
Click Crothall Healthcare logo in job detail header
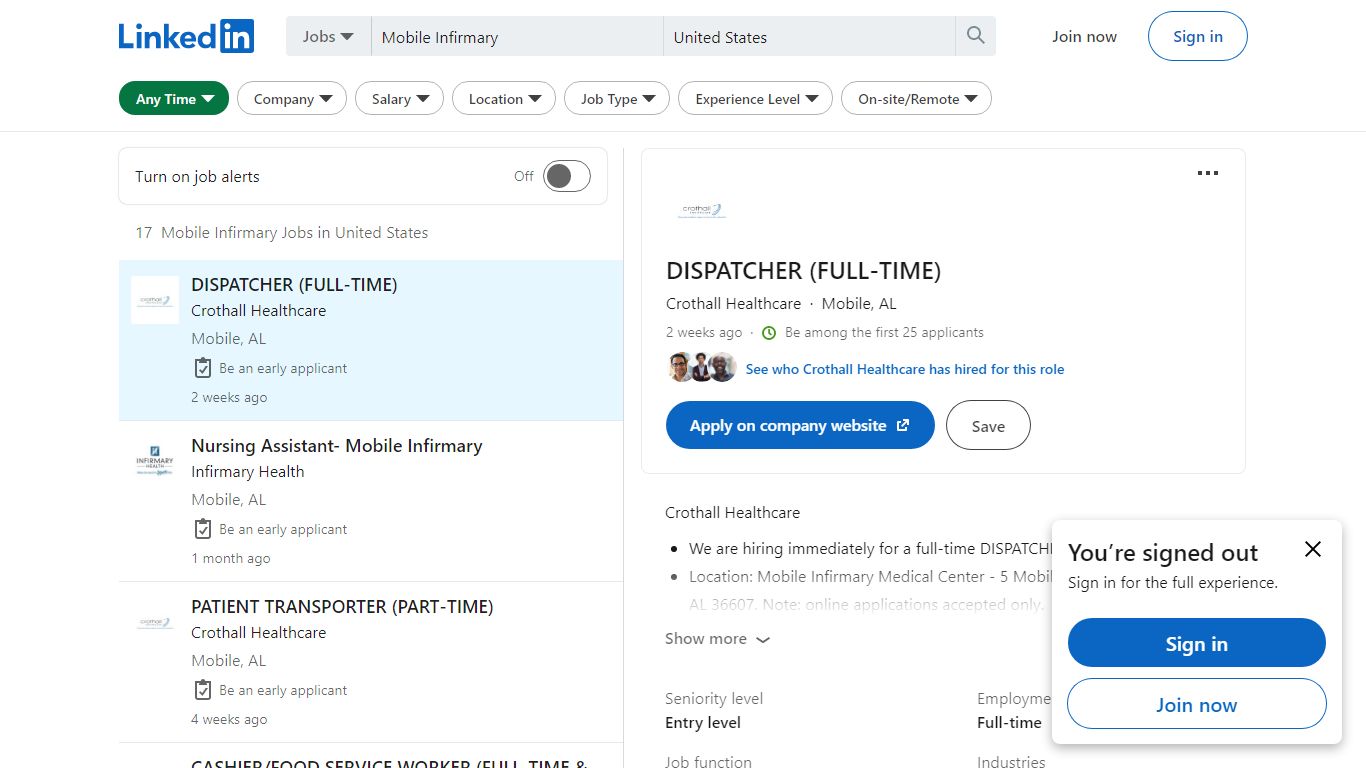tap(702, 210)
